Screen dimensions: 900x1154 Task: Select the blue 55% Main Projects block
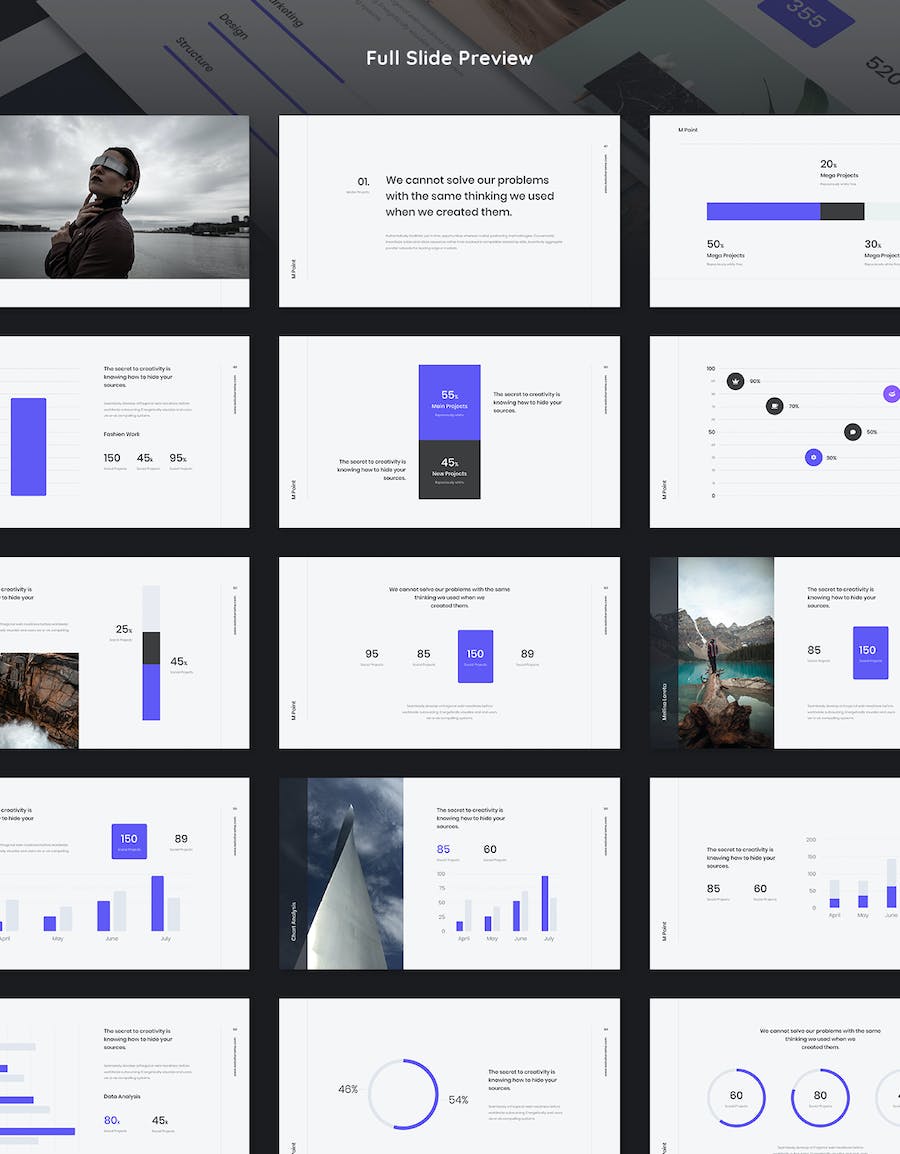tap(449, 402)
